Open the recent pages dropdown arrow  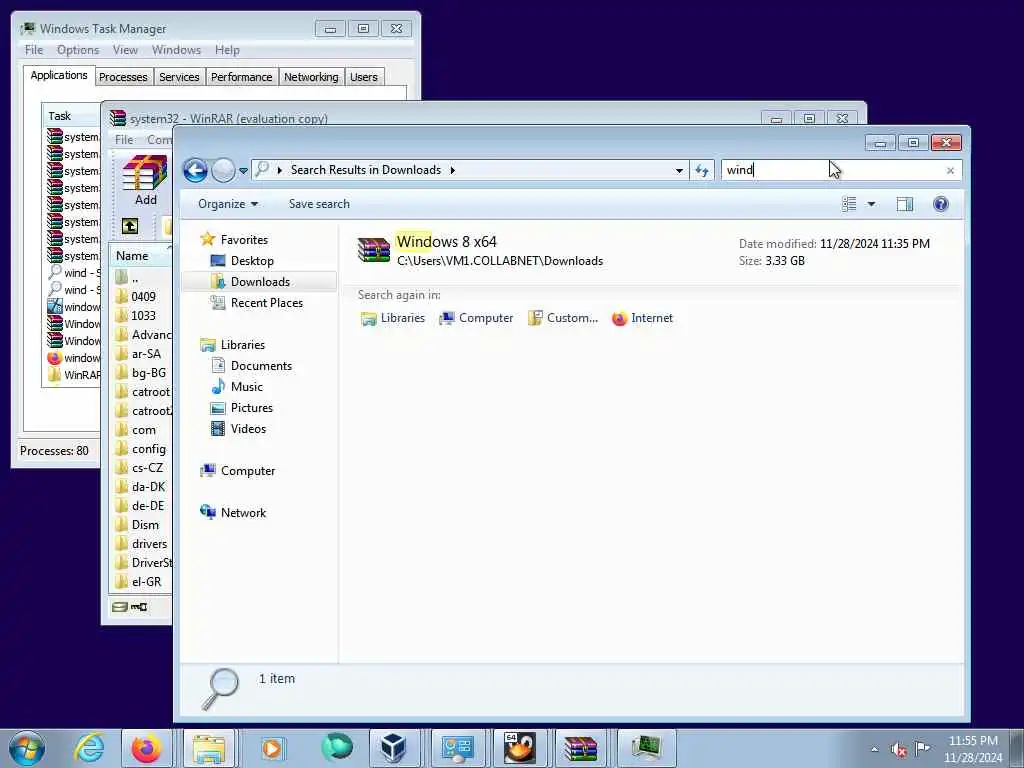coord(243,170)
